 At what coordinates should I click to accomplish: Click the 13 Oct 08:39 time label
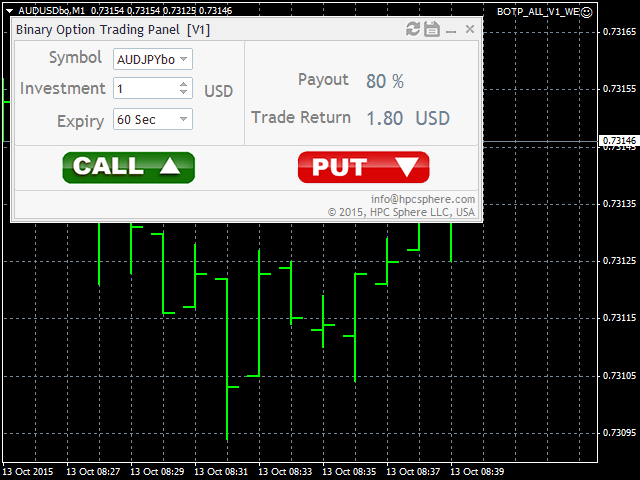[477, 472]
